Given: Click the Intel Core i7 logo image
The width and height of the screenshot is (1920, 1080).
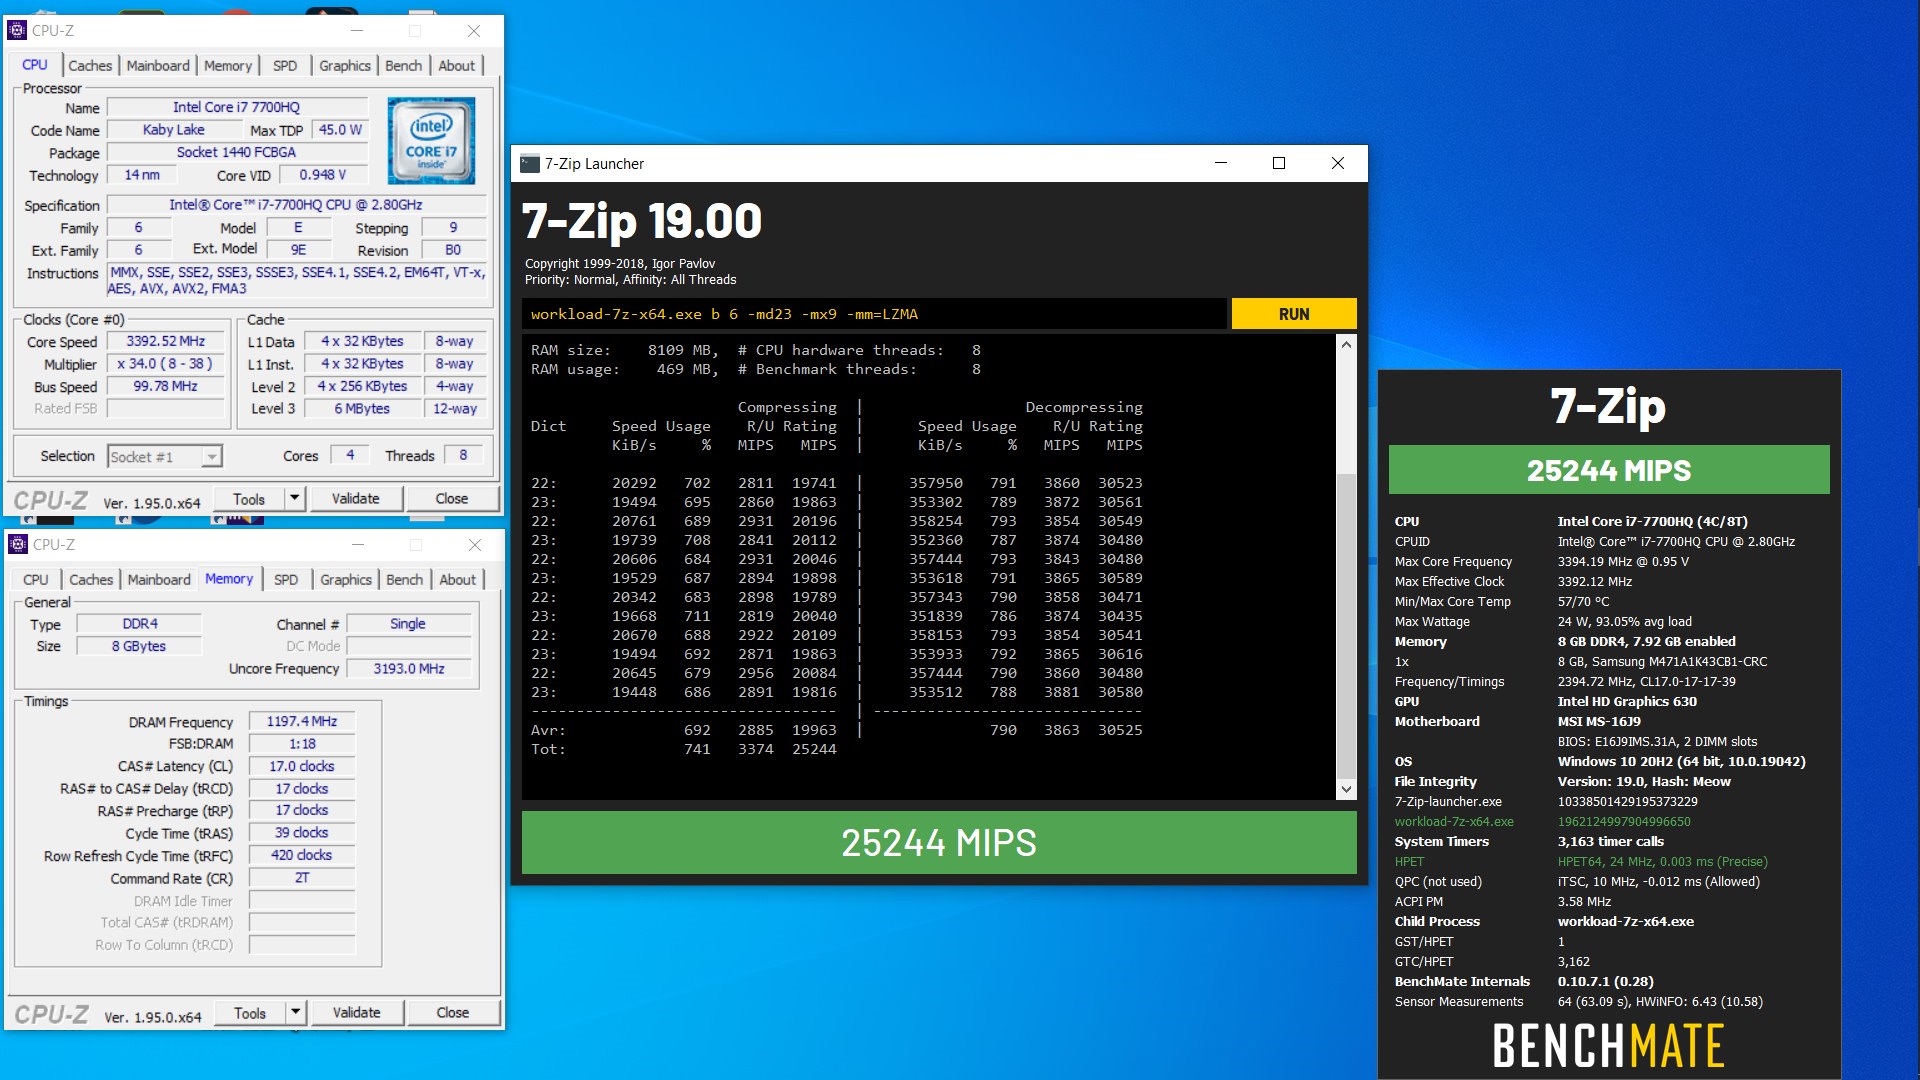Looking at the screenshot, I should coord(431,140).
